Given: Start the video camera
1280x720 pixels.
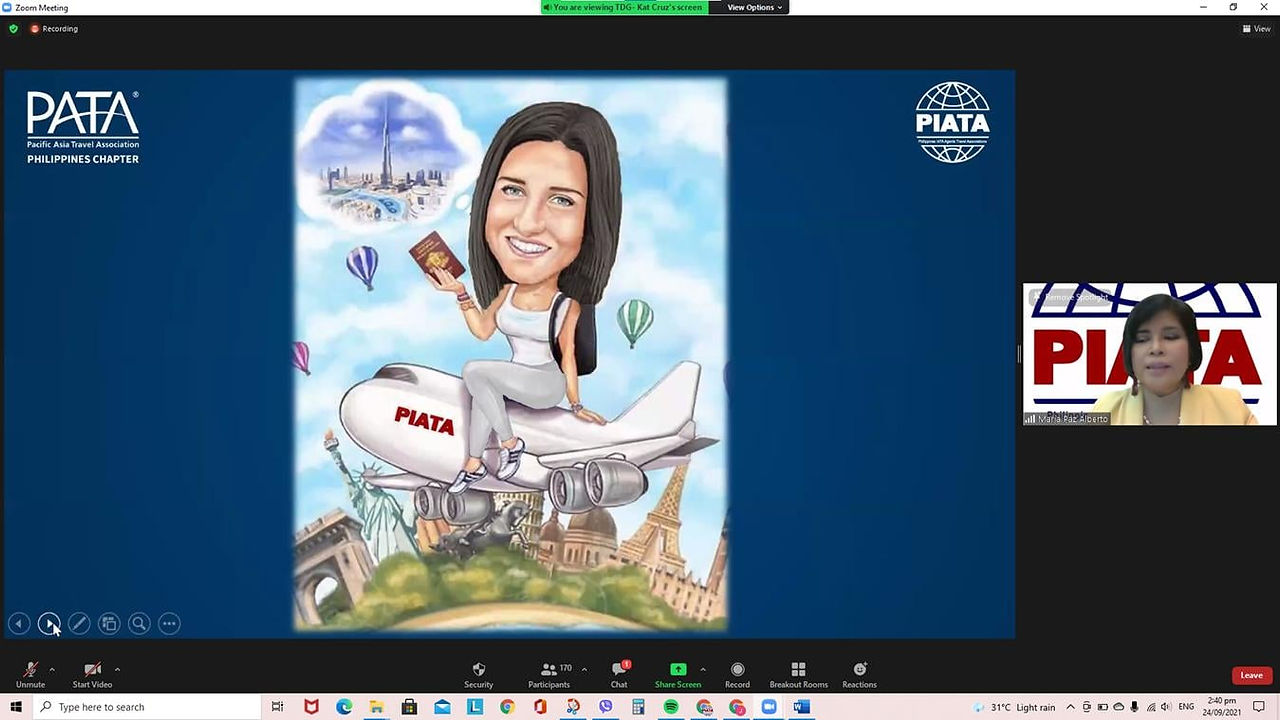Looking at the screenshot, I should click(x=92, y=675).
